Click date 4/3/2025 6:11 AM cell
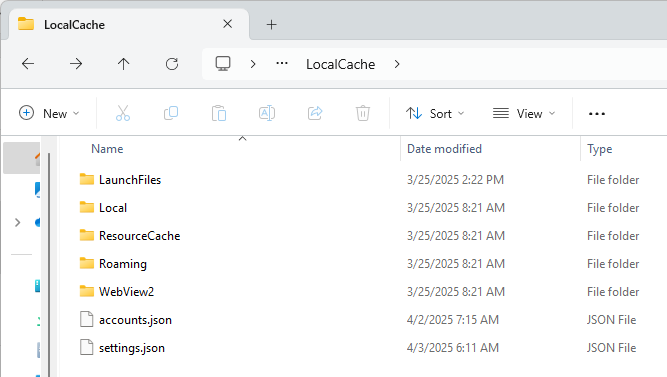 453,348
